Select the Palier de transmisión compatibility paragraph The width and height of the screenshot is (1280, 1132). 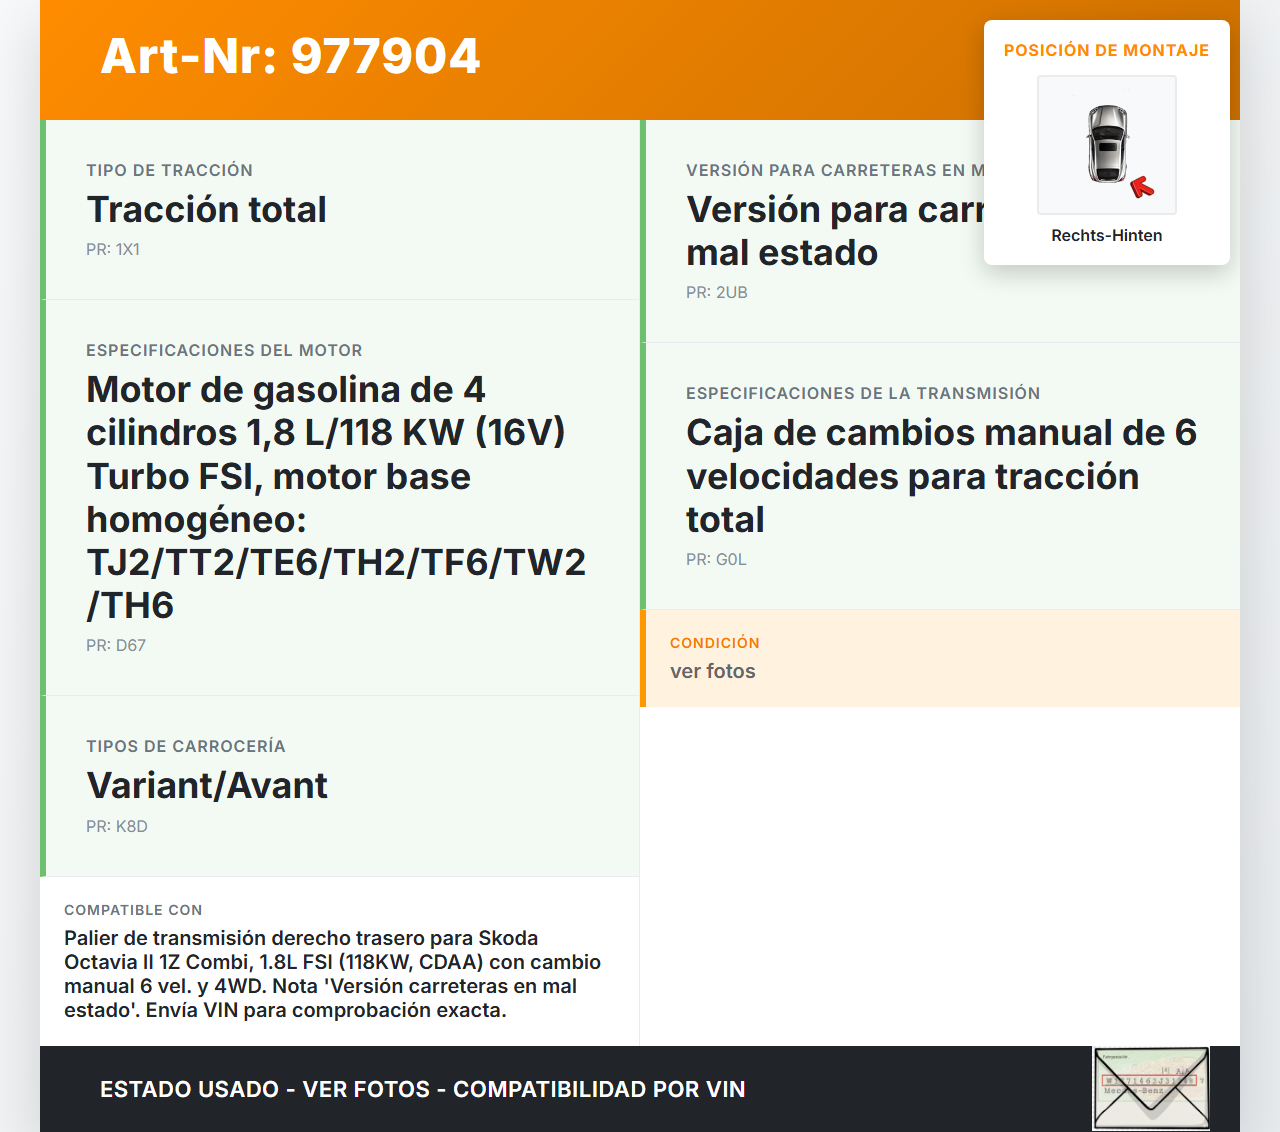(x=332, y=974)
